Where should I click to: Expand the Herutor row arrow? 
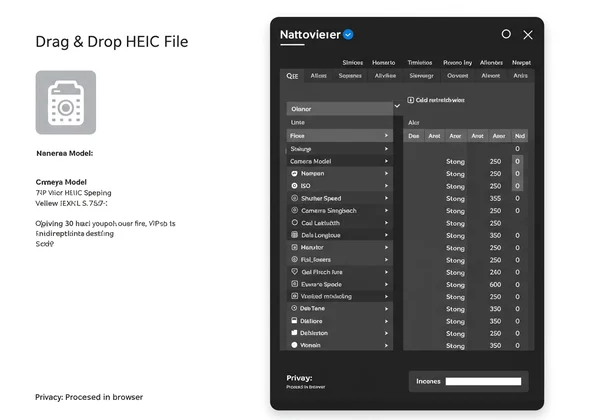(386, 247)
